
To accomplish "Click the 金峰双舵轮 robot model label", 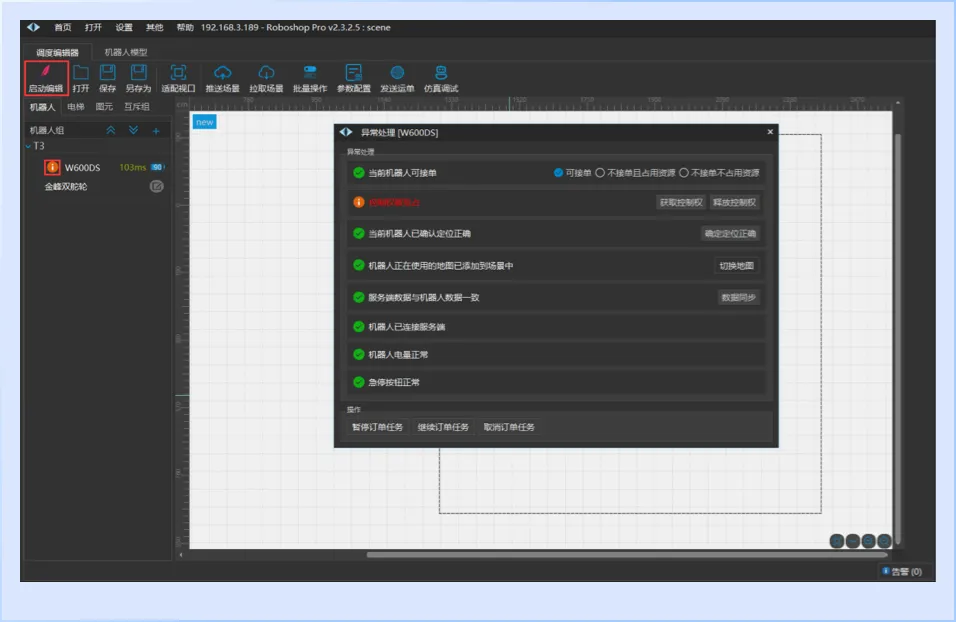I will (66, 187).
